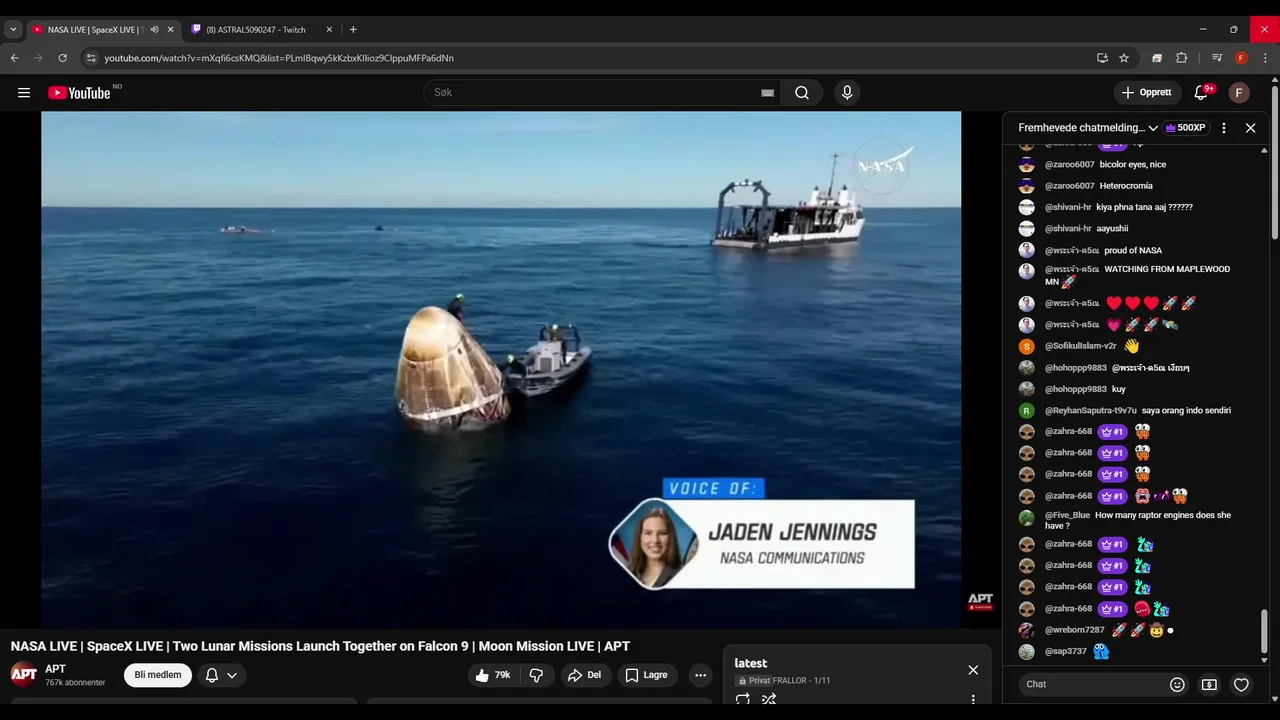Activate voice search microphone
The width and height of the screenshot is (1280, 720).
847,93
